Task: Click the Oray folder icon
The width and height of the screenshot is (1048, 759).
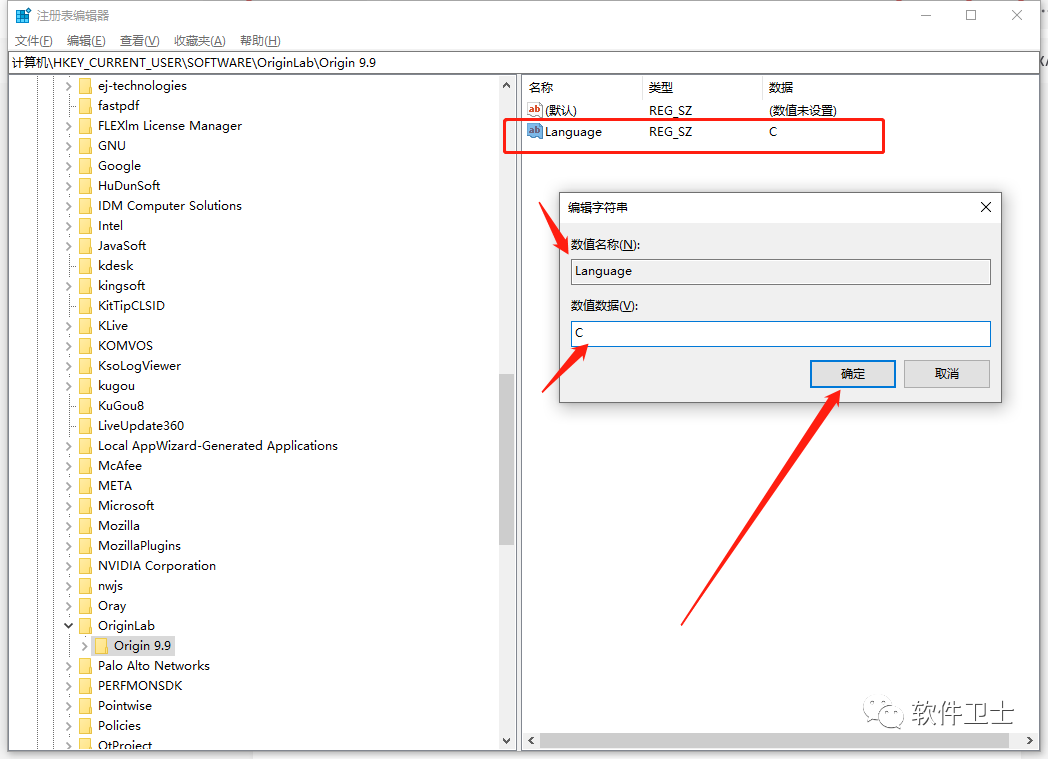Action: pyautogui.click(x=86, y=606)
